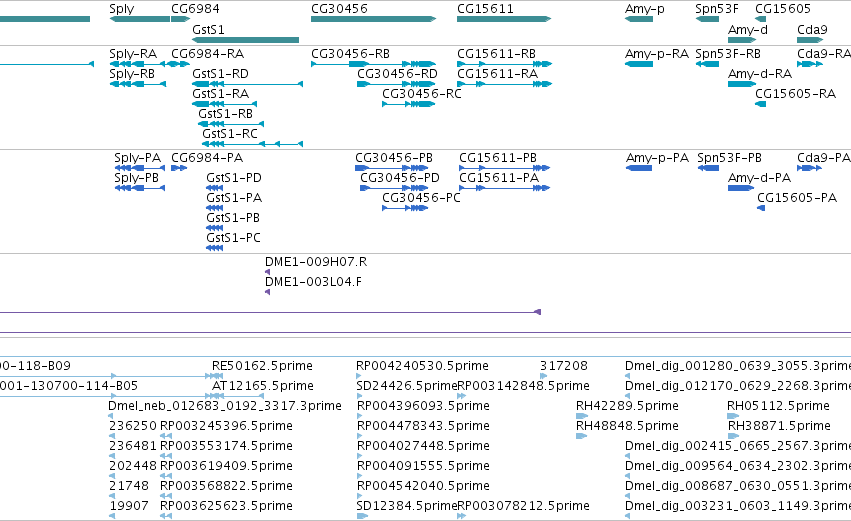The height and width of the screenshot is (521, 851).
Task: Click the CG15611-PA protein label
Action: coord(499,178)
